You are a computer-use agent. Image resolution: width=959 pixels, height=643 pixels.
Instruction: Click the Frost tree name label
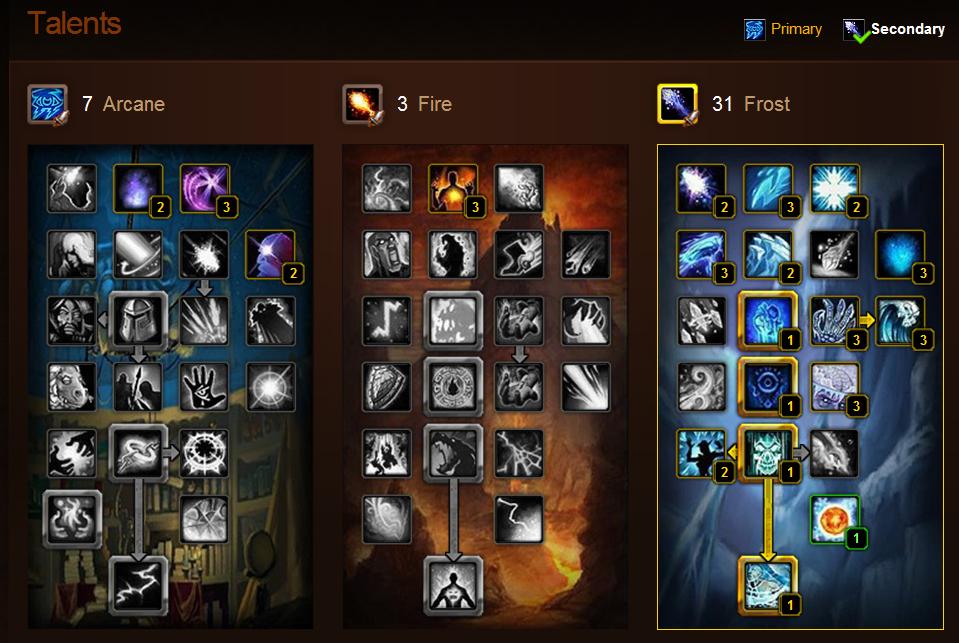[767, 104]
